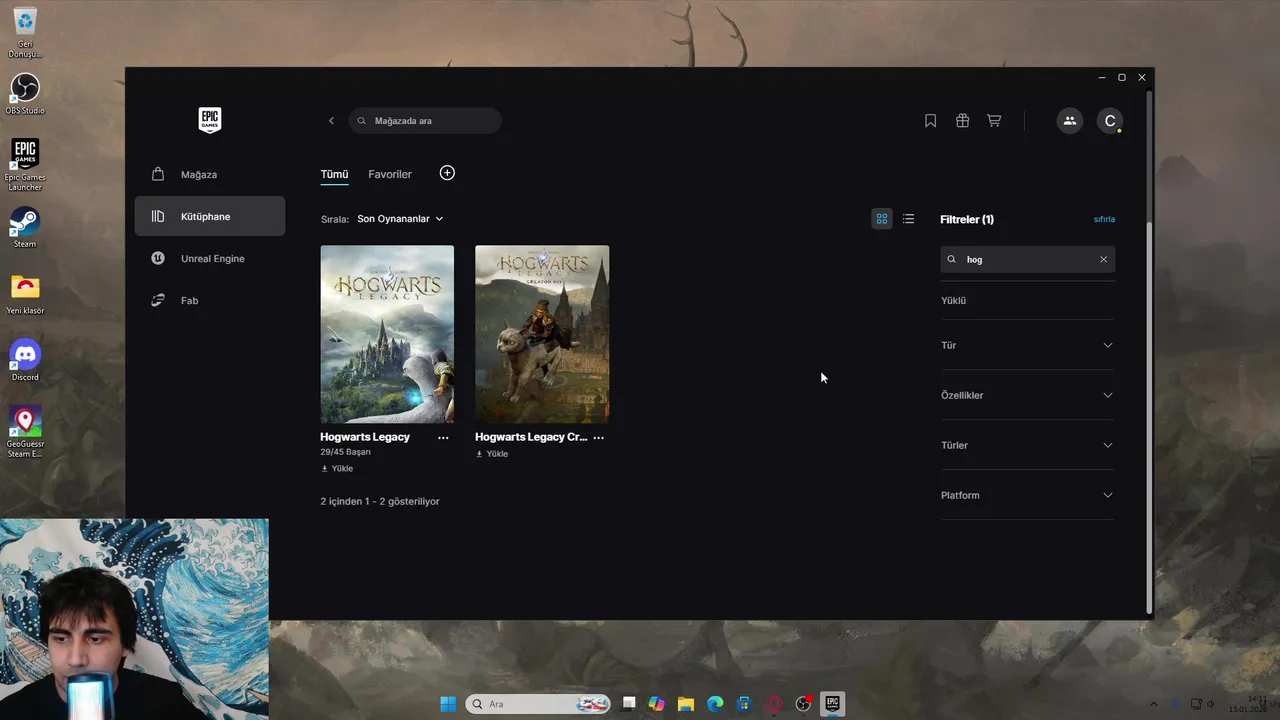Open Fab in the sidebar

coord(210,300)
